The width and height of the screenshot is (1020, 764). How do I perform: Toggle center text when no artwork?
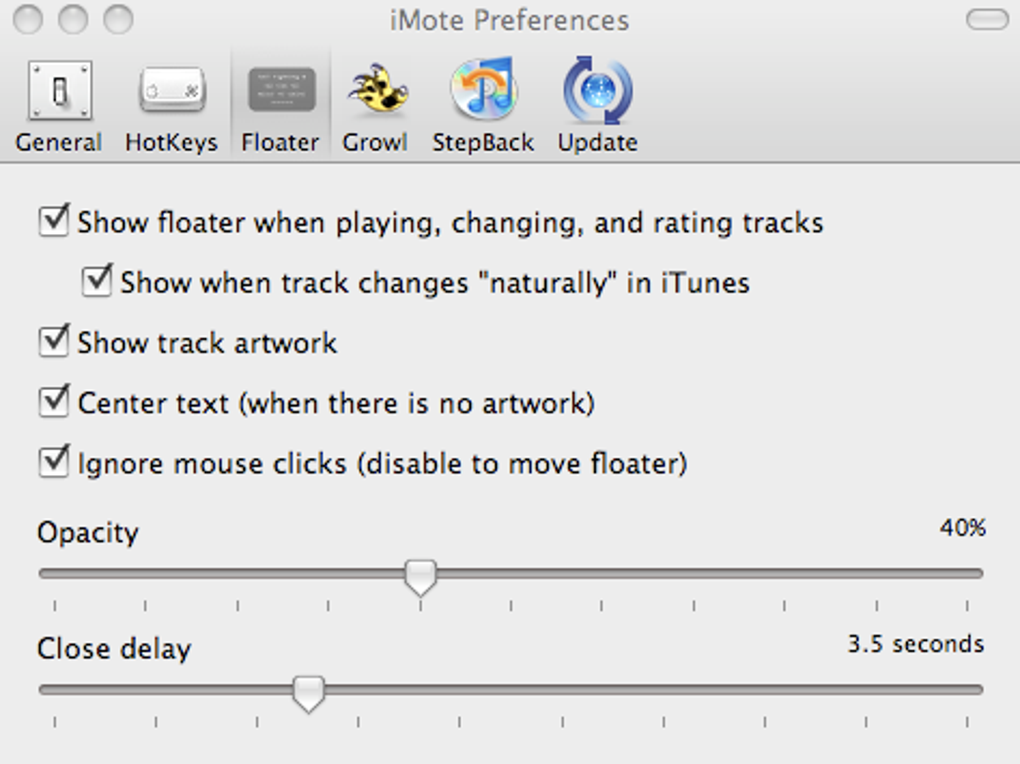point(54,401)
